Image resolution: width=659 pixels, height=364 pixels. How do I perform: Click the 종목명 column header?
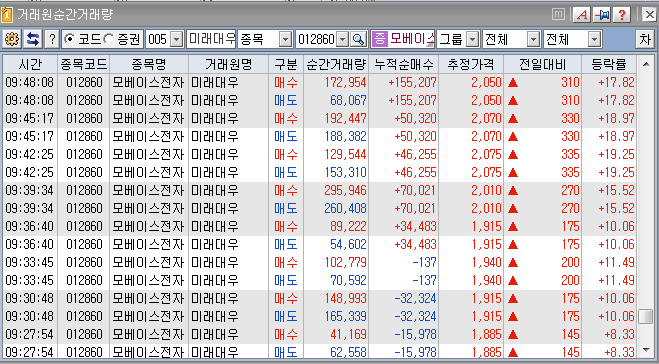pyautogui.click(x=149, y=64)
